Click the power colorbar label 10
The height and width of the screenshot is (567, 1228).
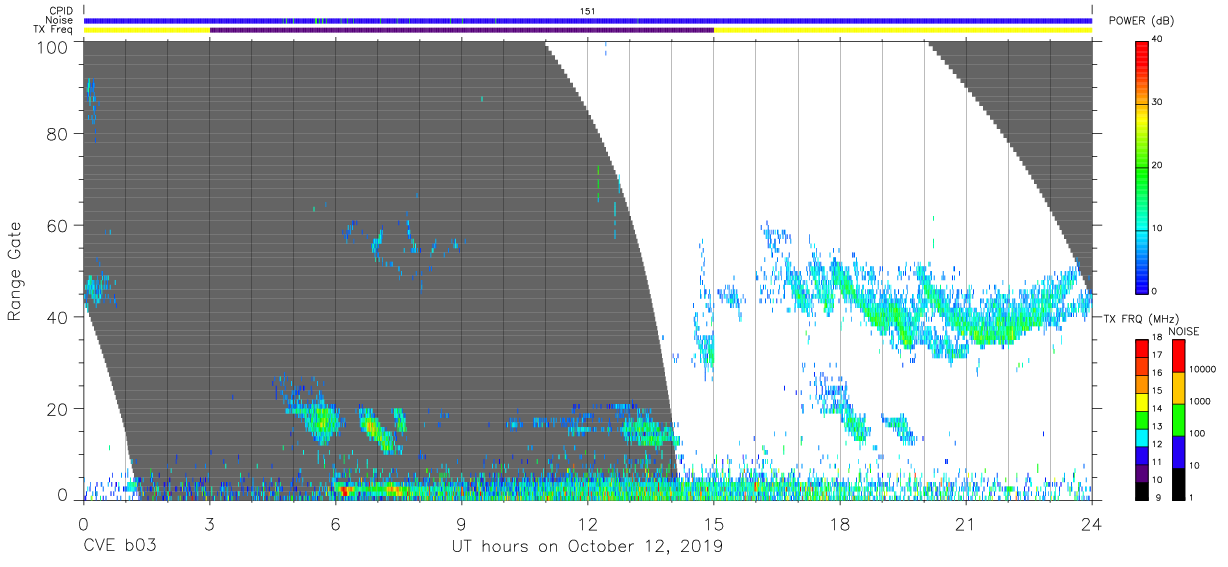tap(1158, 228)
